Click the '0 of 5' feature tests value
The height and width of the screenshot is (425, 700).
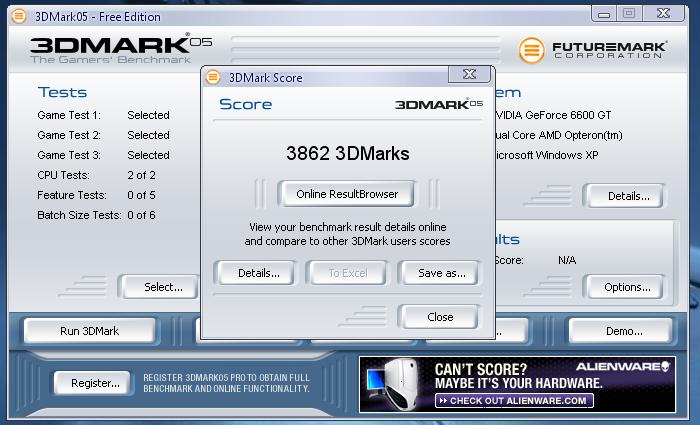pyautogui.click(x=142, y=195)
